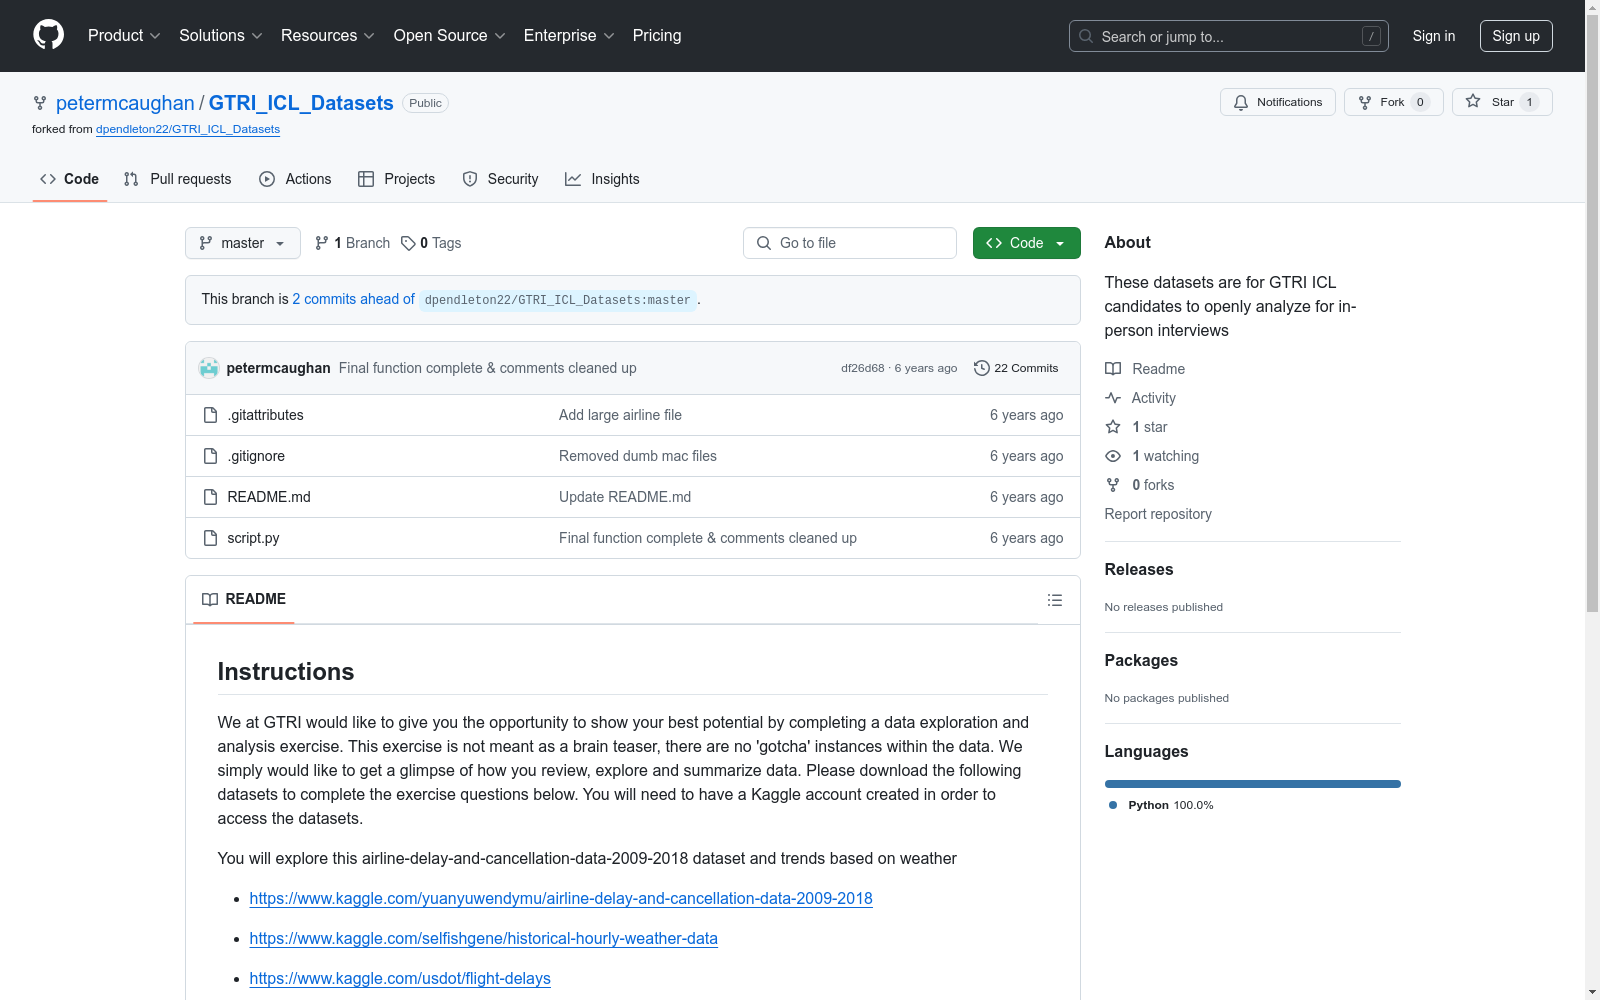Screen dimensions: 1600x1000
Task: Open 'Add large airline file' commit message
Action: tap(620, 415)
